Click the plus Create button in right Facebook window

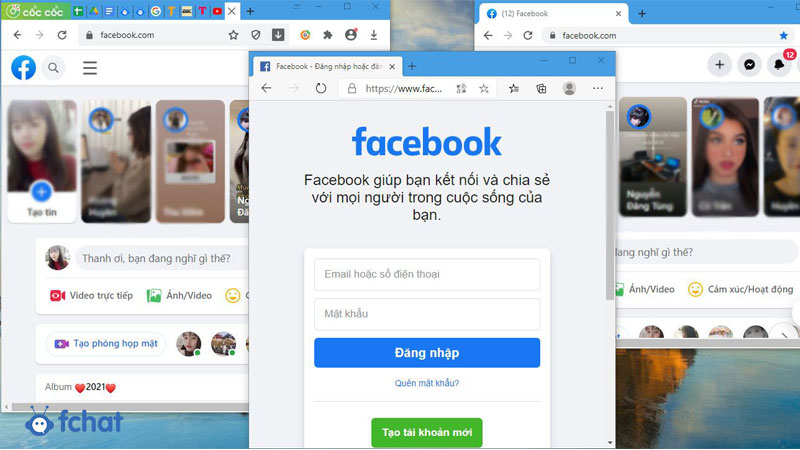719,64
